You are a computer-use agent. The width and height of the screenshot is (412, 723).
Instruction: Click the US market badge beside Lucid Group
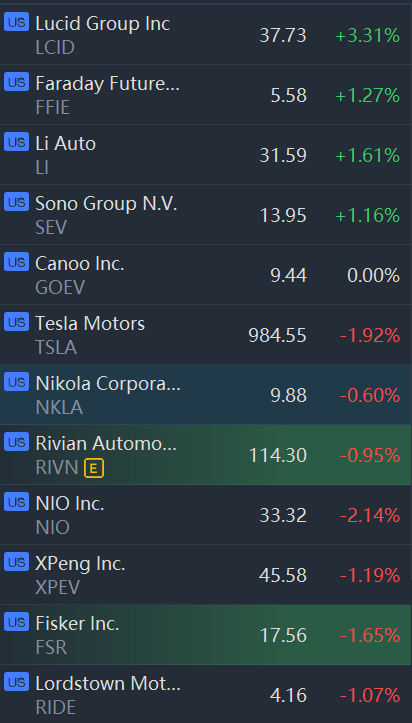click(17, 22)
